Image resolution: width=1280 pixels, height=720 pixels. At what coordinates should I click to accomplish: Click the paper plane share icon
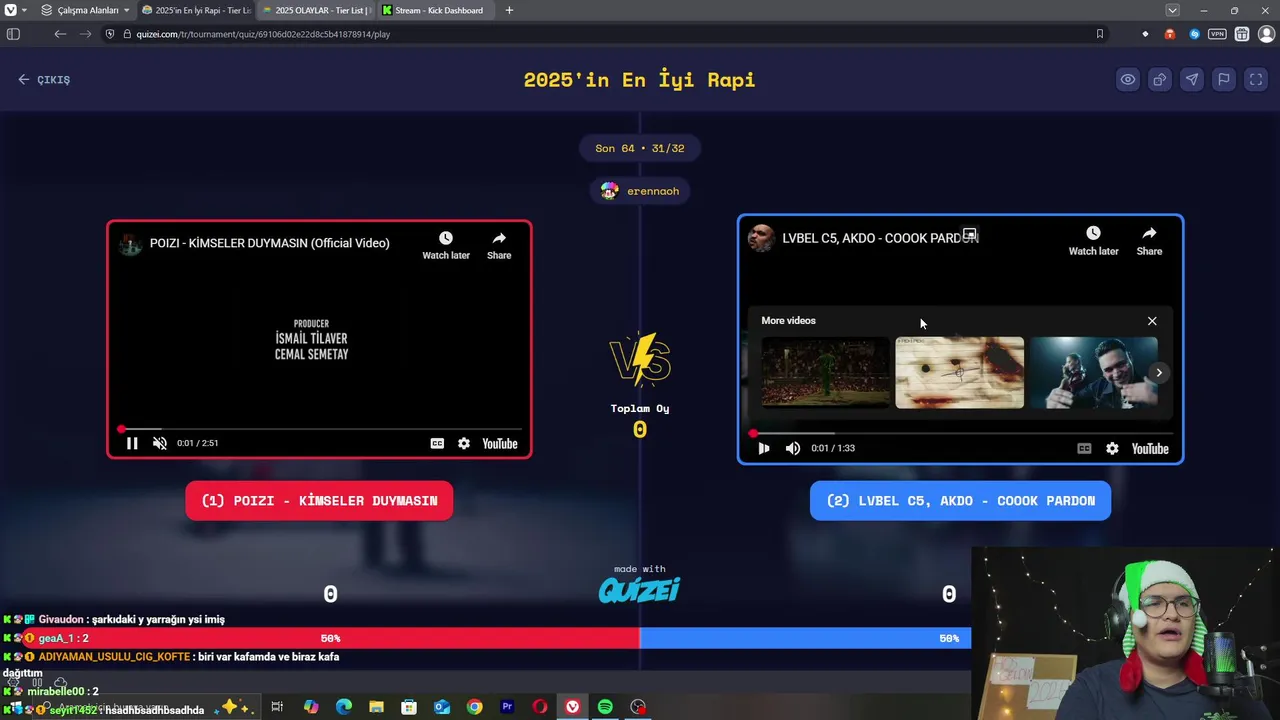1192,80
